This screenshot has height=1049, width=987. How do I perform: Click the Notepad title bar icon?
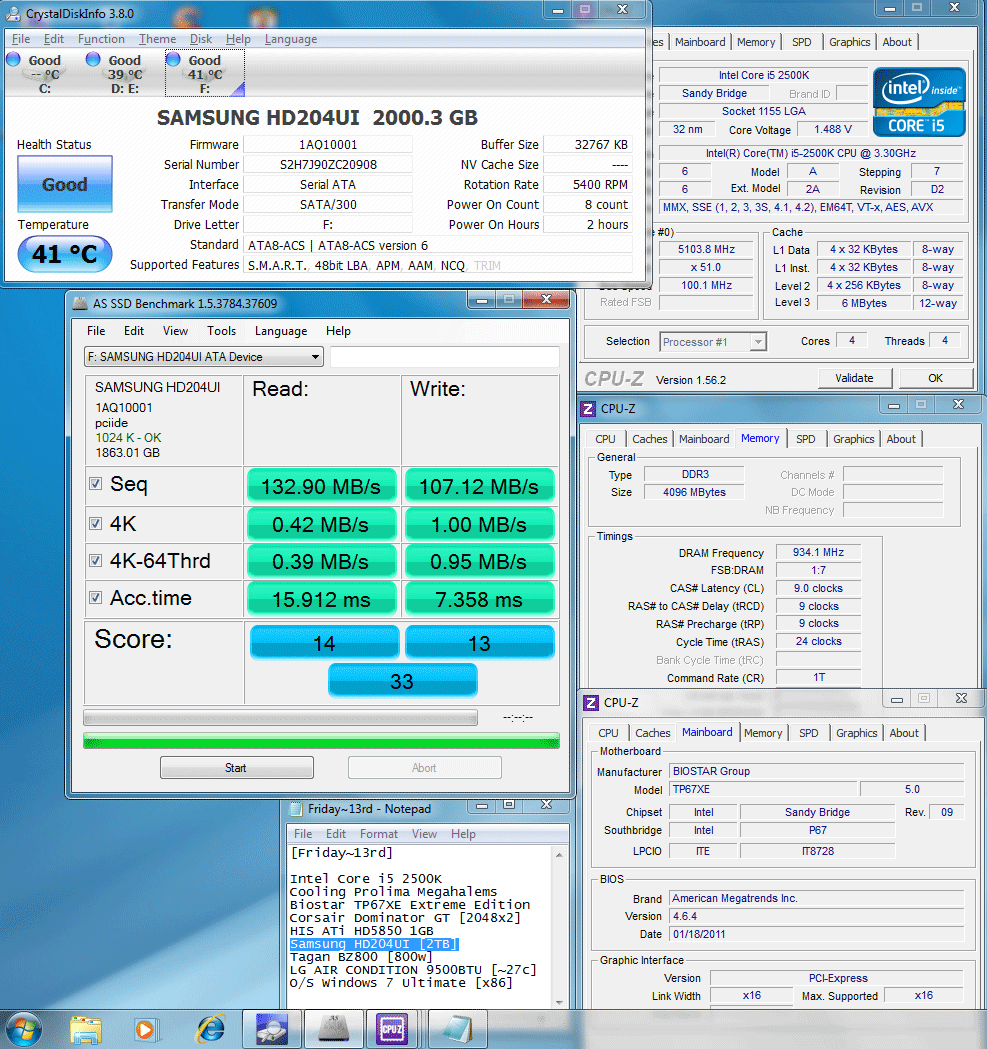click(x=295, y=809)
